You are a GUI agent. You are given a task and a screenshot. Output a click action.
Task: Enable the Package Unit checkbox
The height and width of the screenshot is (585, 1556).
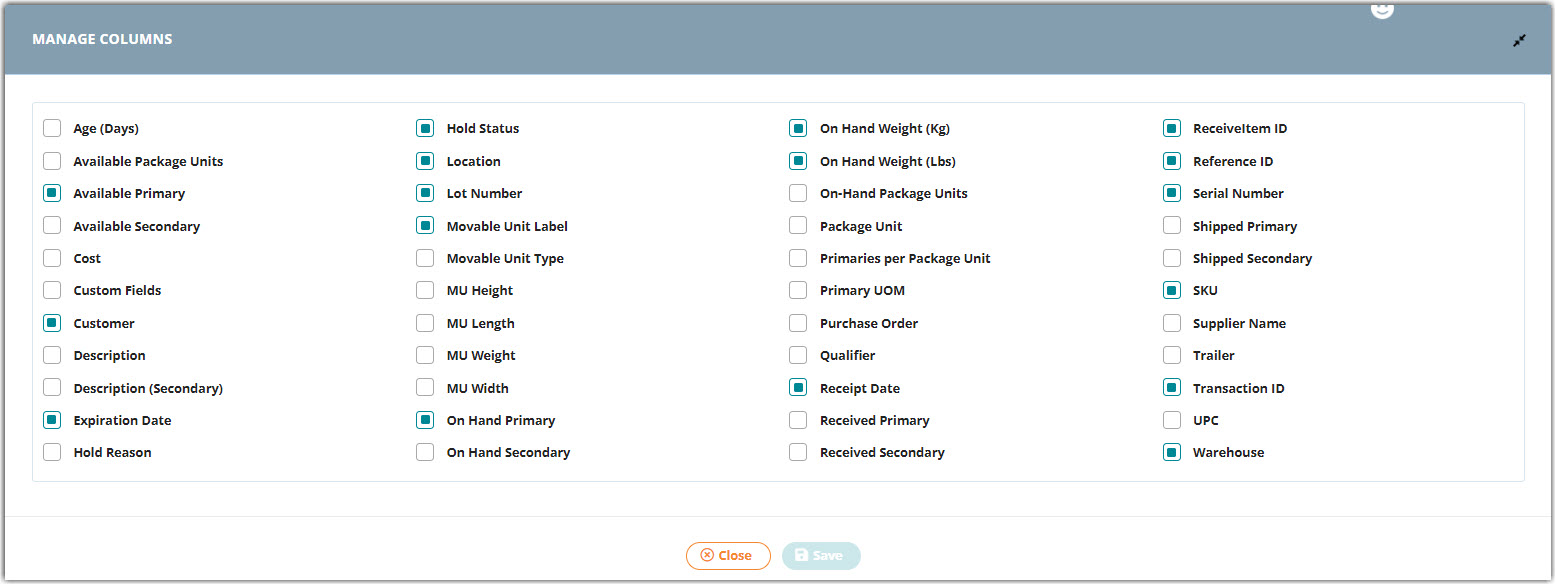[798, 226]
